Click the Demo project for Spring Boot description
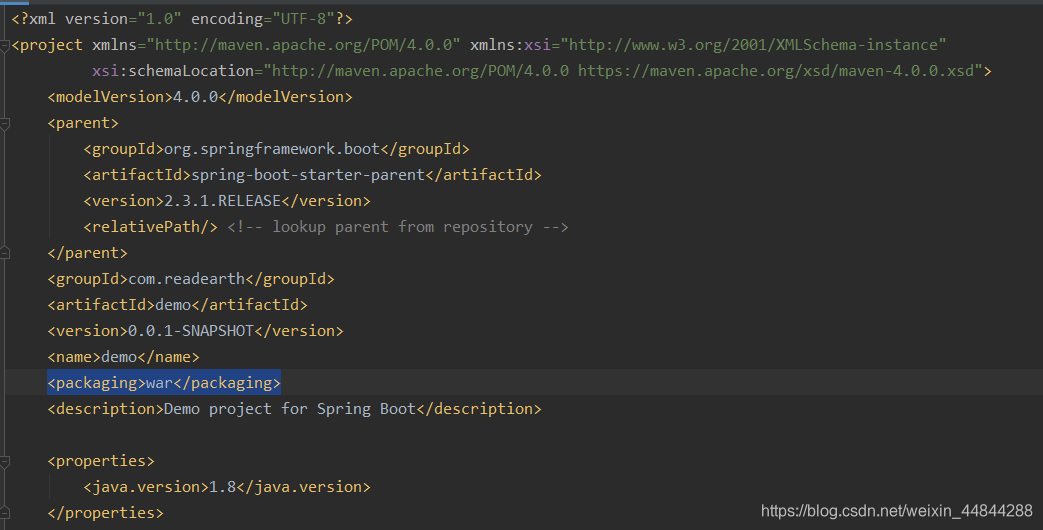Screen dimensions: 1043x530 [x=289, y=409]
